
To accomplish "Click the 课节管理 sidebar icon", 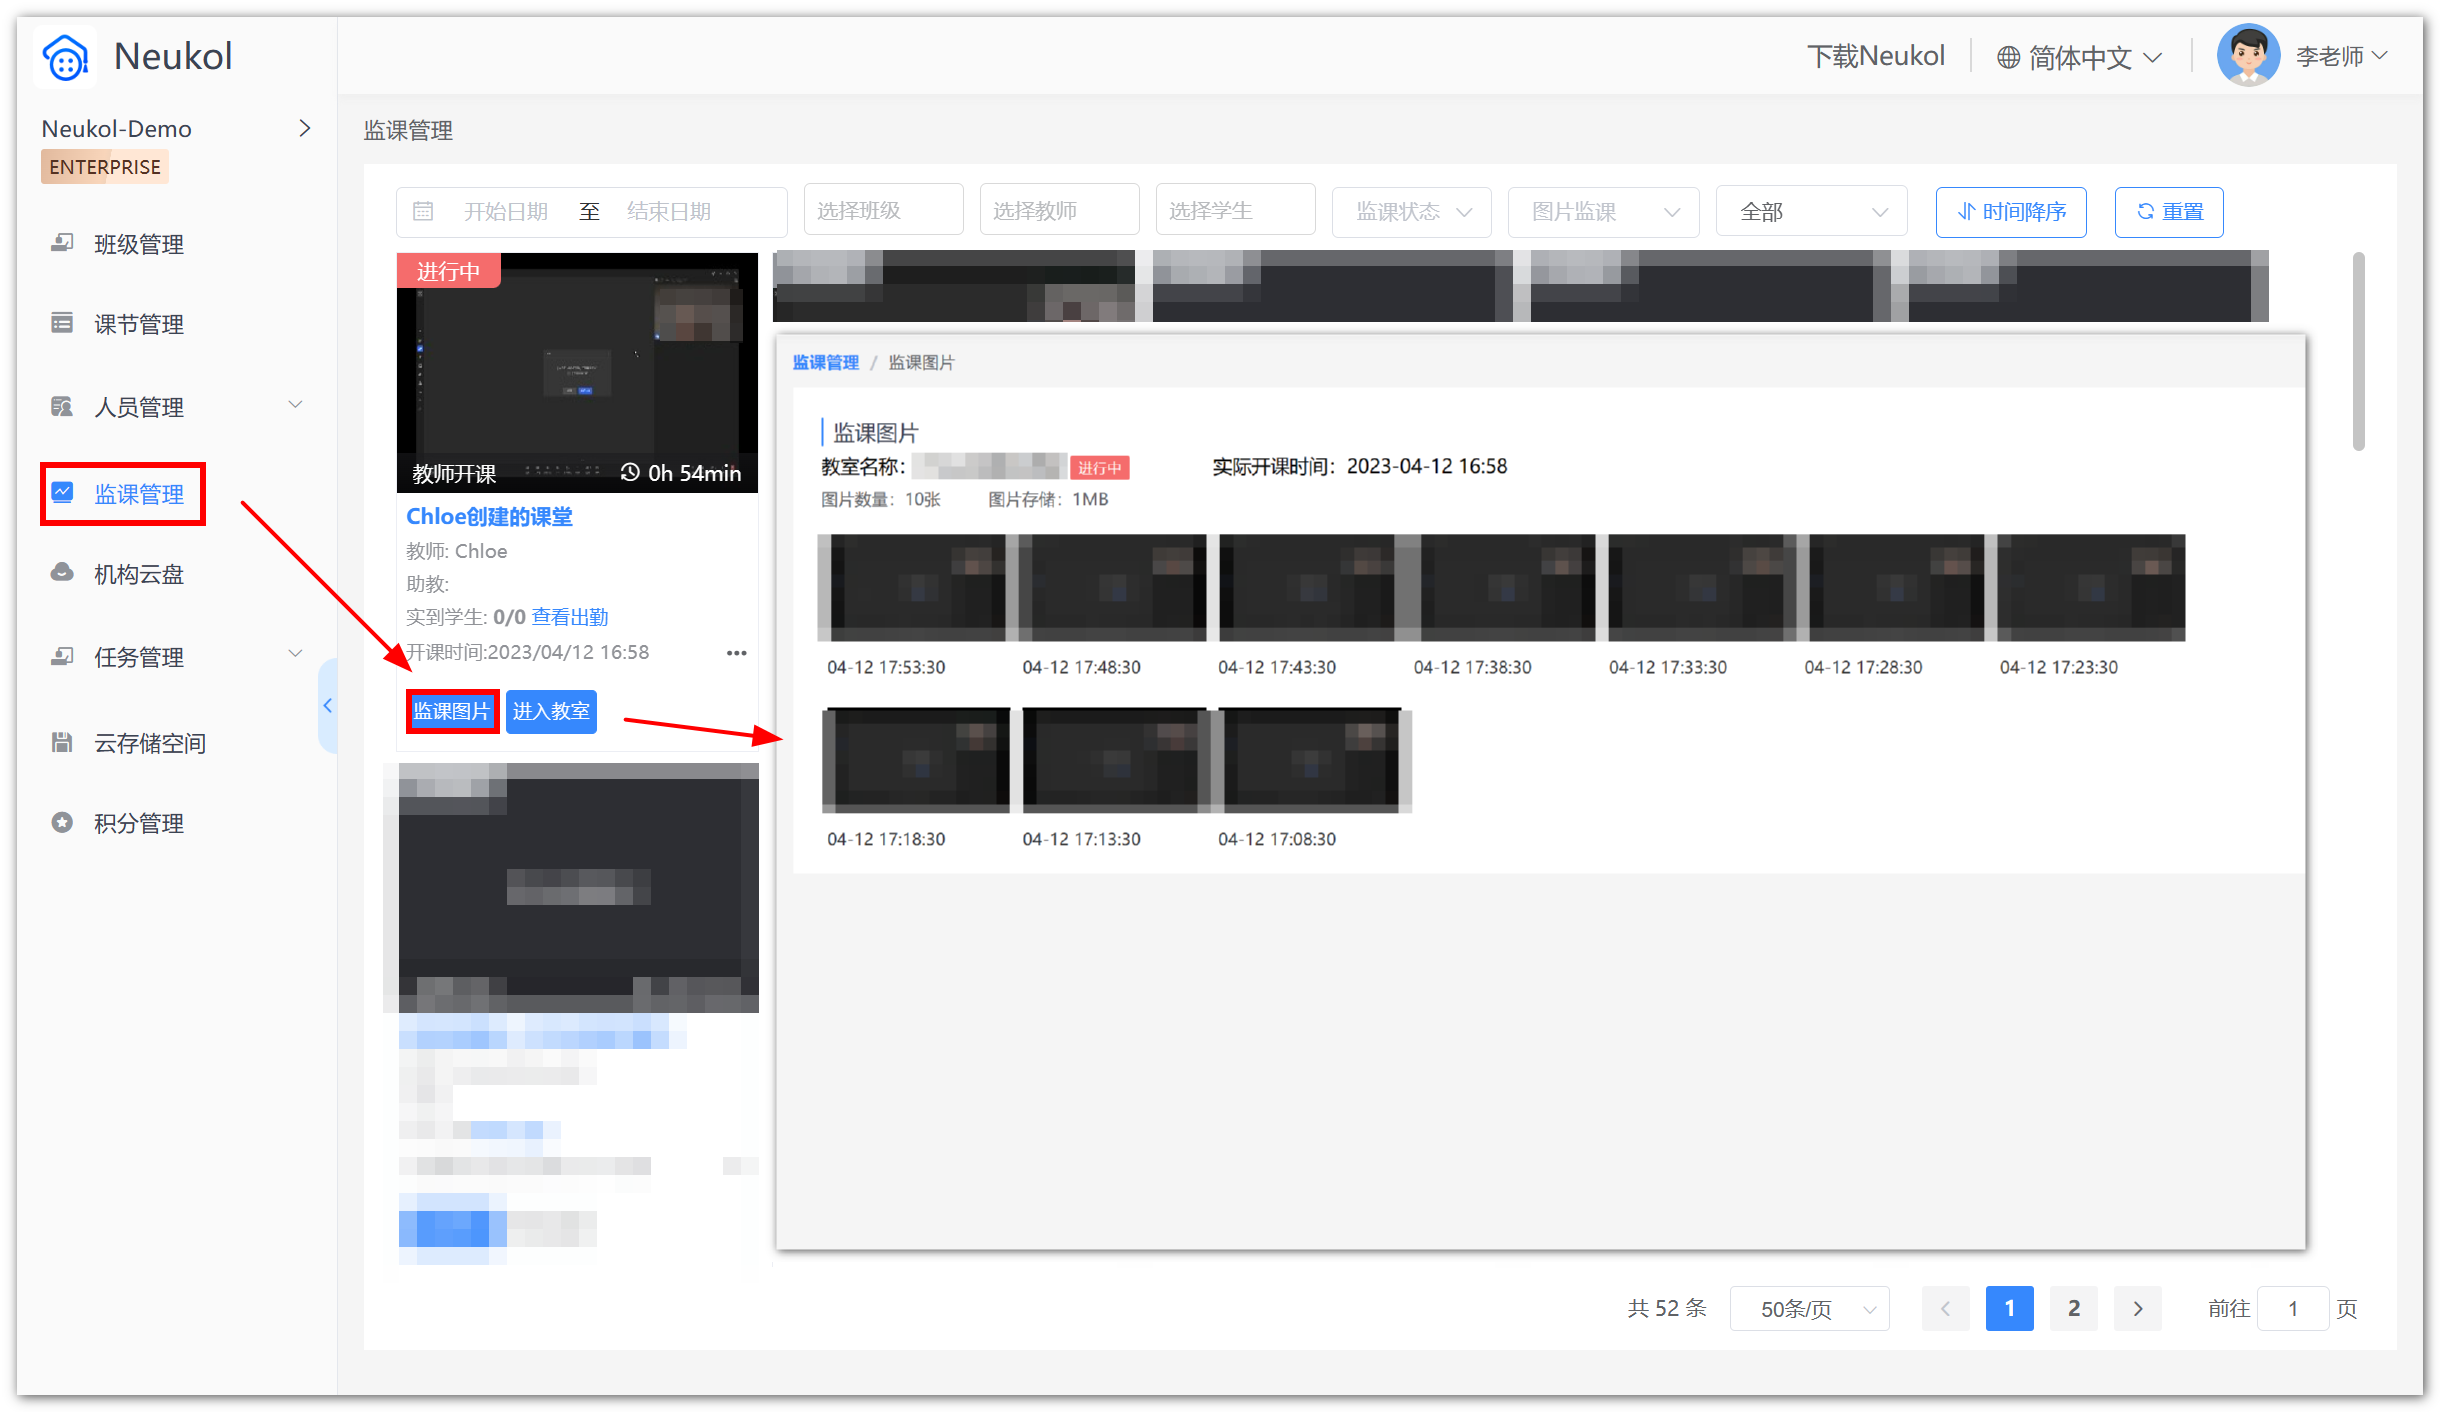I will (x=62, y=323).
